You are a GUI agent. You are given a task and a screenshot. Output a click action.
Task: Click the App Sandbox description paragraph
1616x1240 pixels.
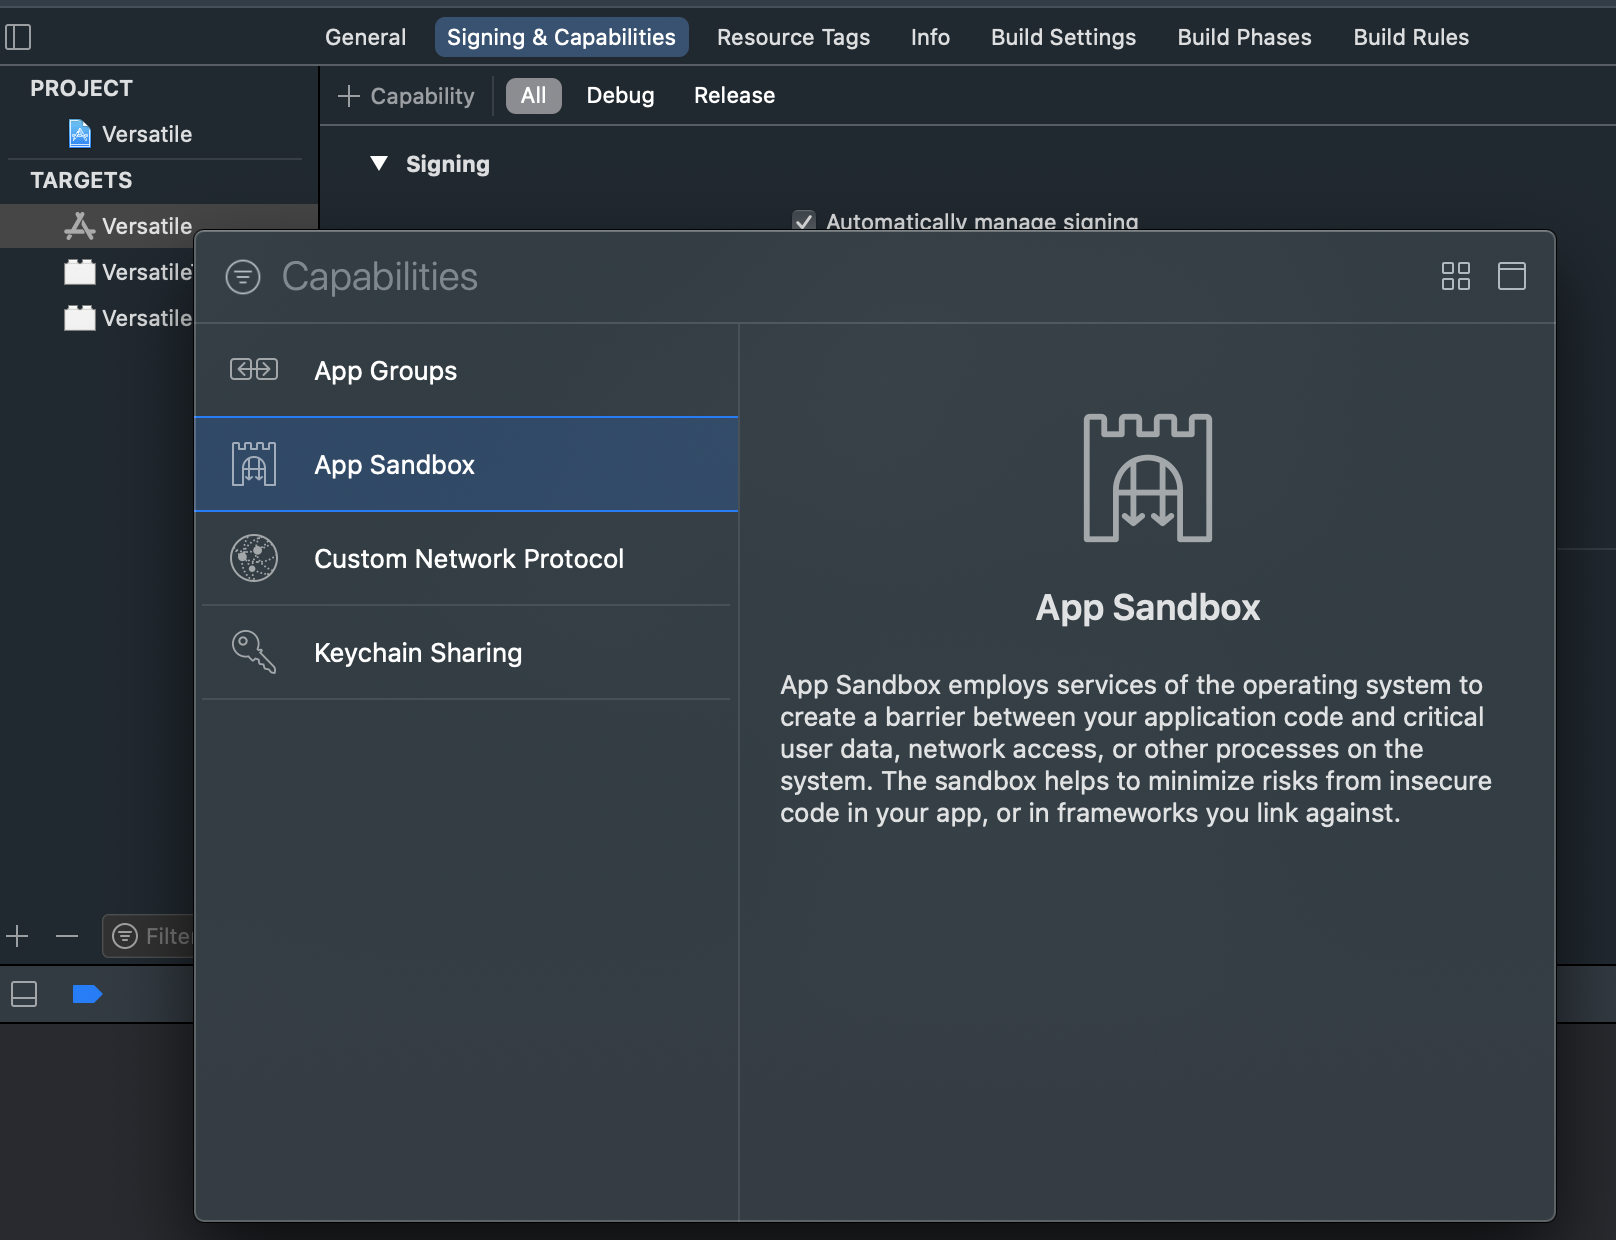point(1136,749)
